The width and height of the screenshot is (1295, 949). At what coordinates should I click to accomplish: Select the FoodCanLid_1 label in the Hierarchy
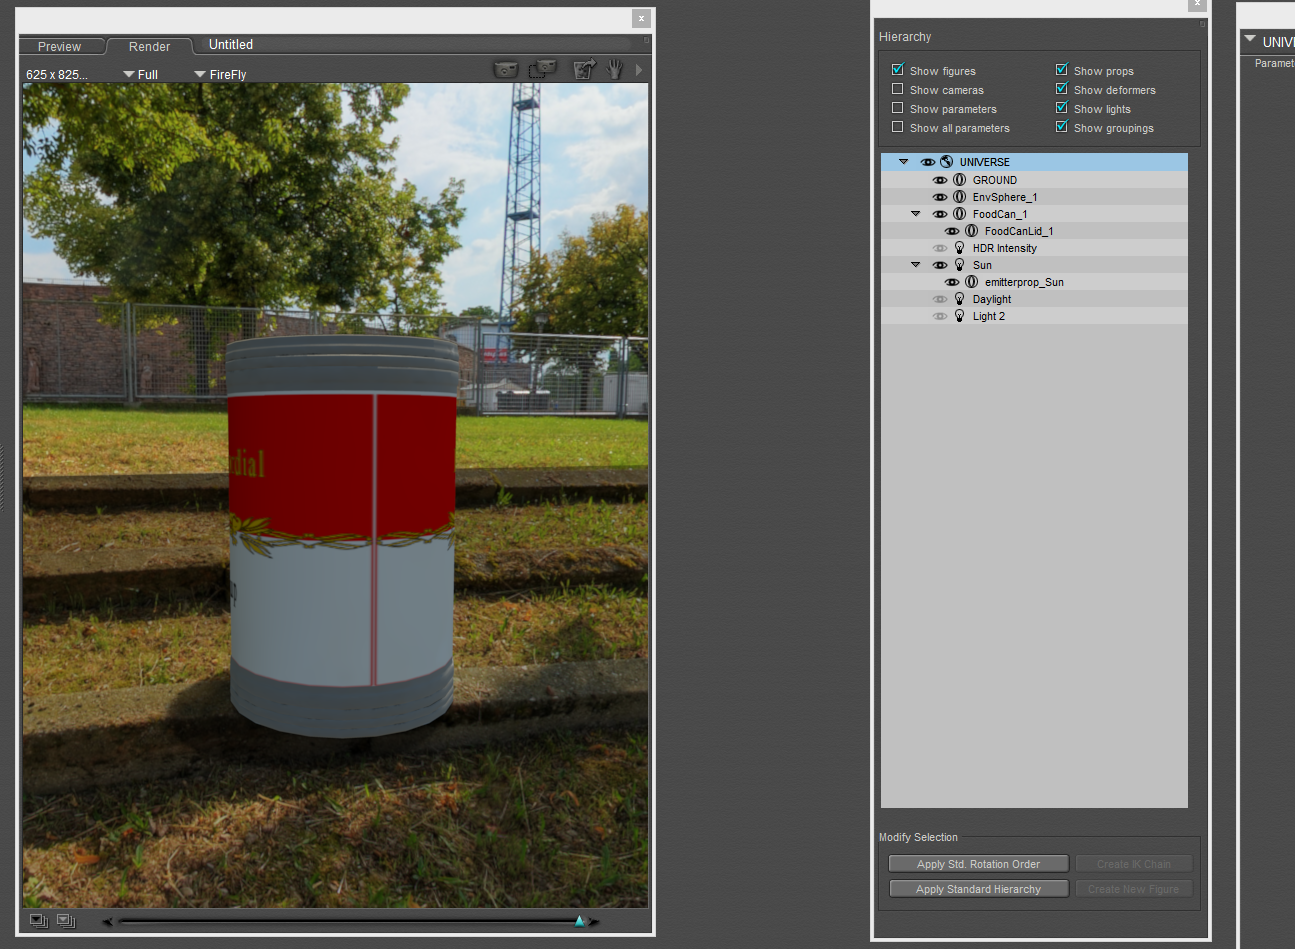point(1019,231)
